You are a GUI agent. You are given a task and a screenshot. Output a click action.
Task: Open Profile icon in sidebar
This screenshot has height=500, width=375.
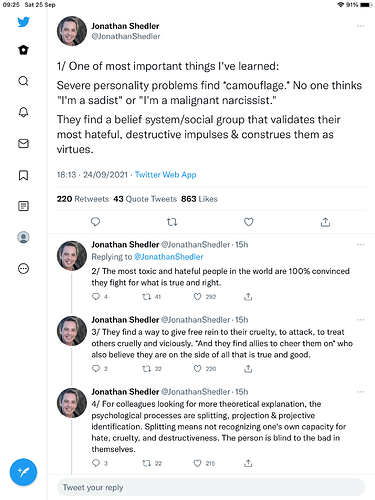pos(23,237)
